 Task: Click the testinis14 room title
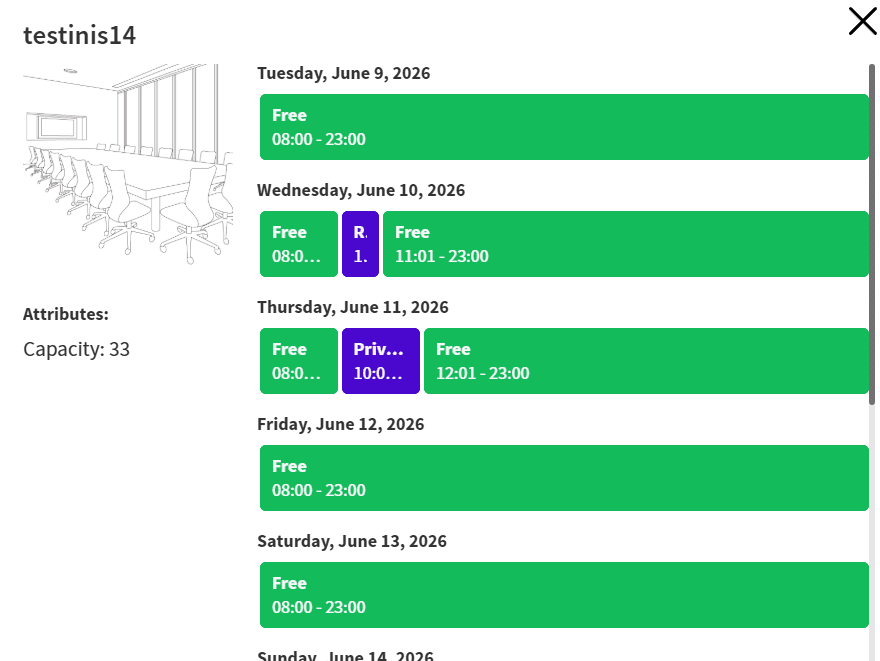pos(79,35)
